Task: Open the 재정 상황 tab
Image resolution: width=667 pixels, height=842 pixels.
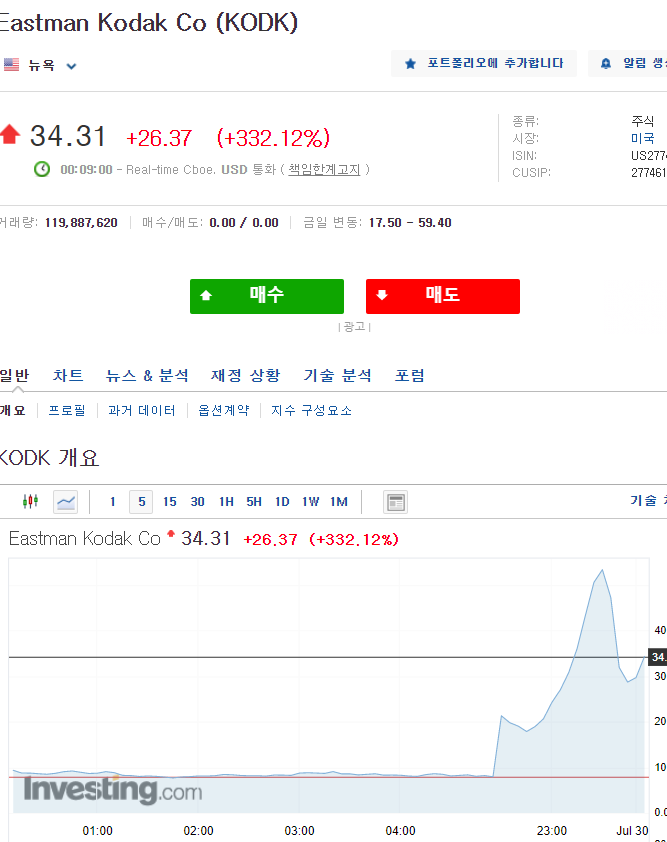Action: 245,375
